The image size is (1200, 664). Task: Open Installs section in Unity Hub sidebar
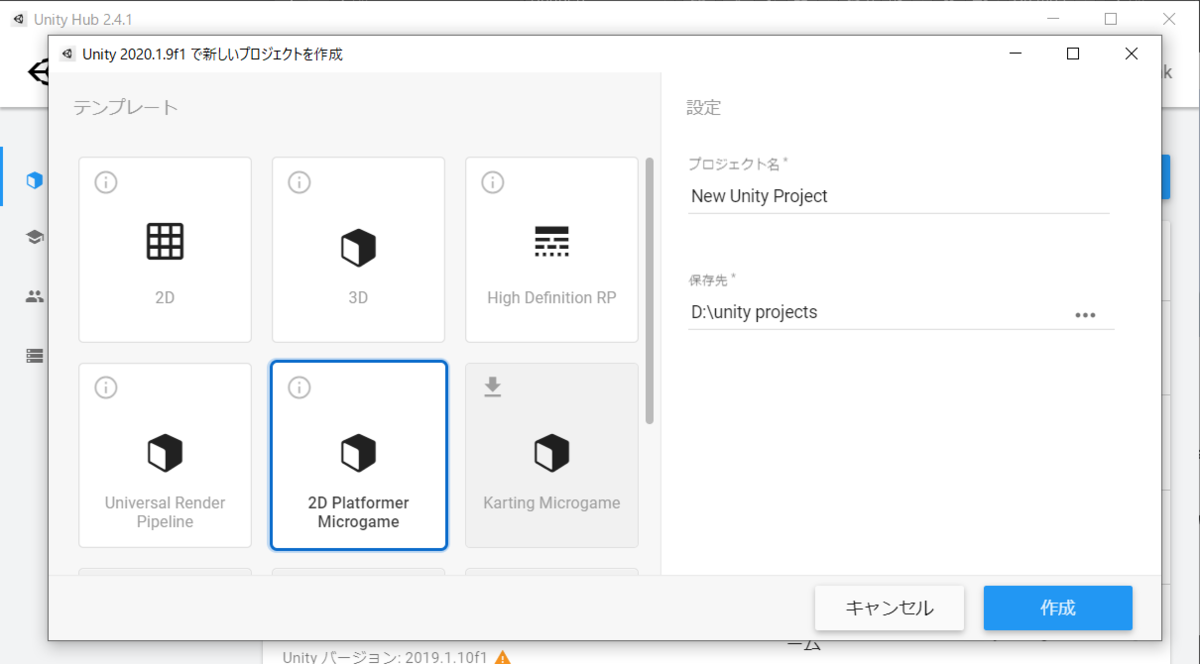pos(35,355)
